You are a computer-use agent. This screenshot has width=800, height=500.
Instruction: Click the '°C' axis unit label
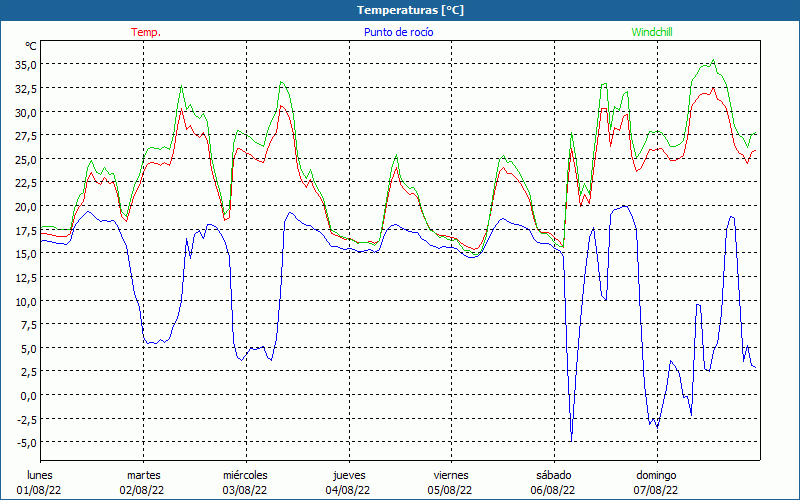(31, 46)
